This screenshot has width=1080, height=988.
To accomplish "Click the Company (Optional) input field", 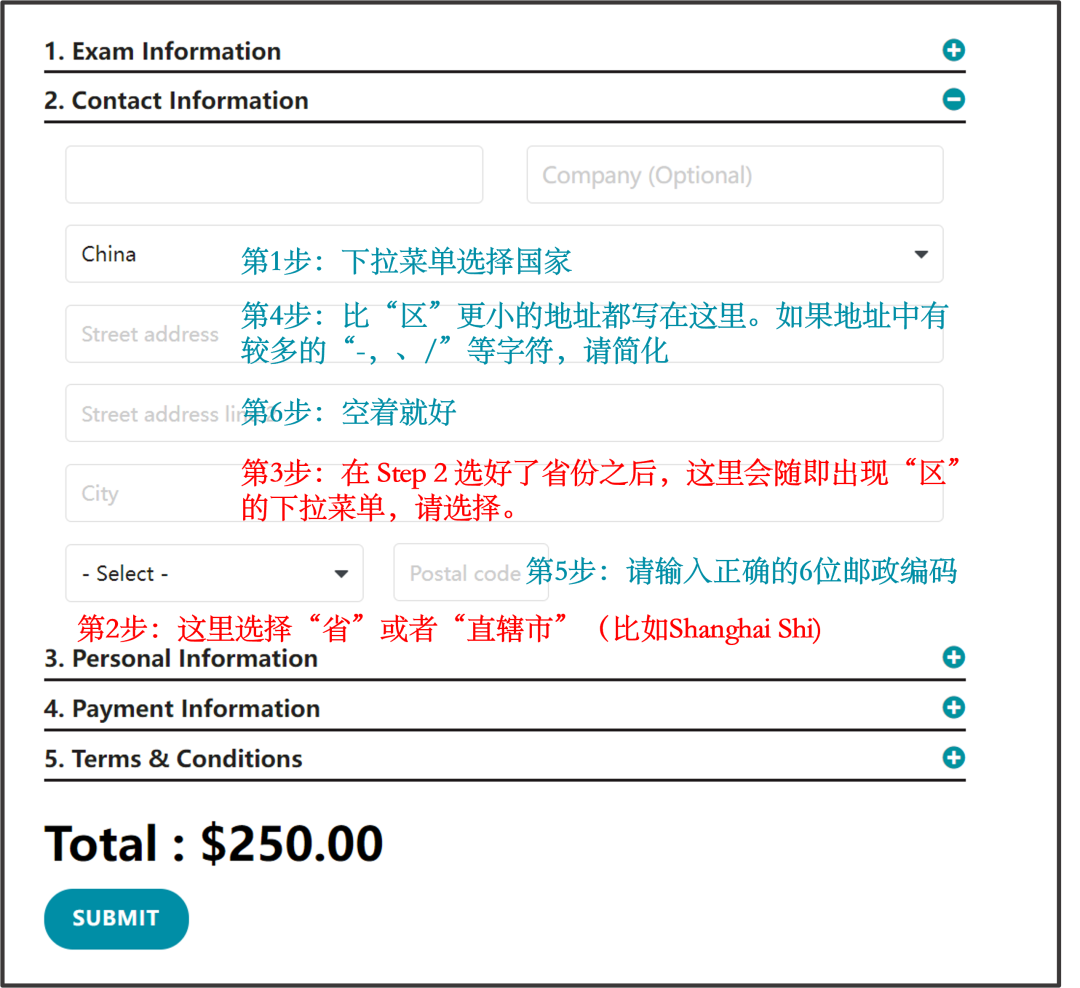I will (x=735, y=175).
